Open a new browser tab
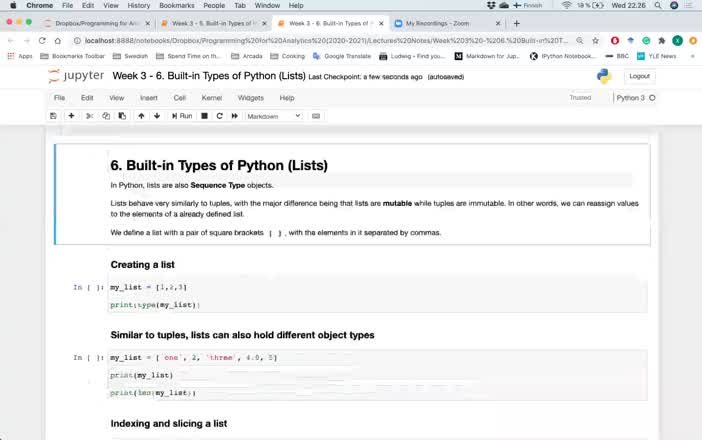 [x=517, y=23]
